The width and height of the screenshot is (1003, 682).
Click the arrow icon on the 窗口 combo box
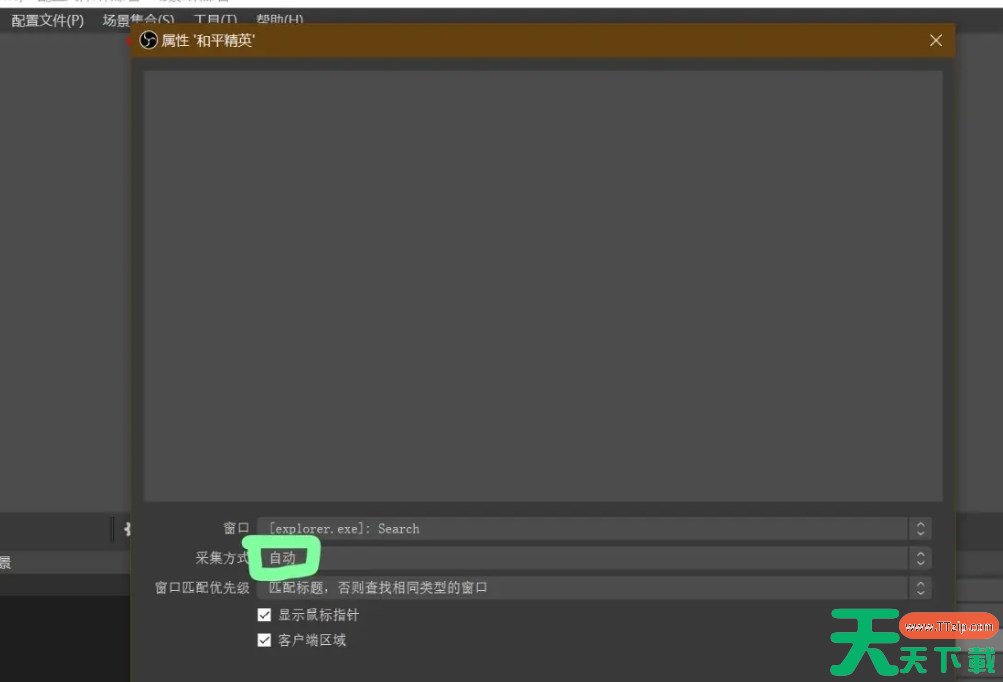click(920, 529)
